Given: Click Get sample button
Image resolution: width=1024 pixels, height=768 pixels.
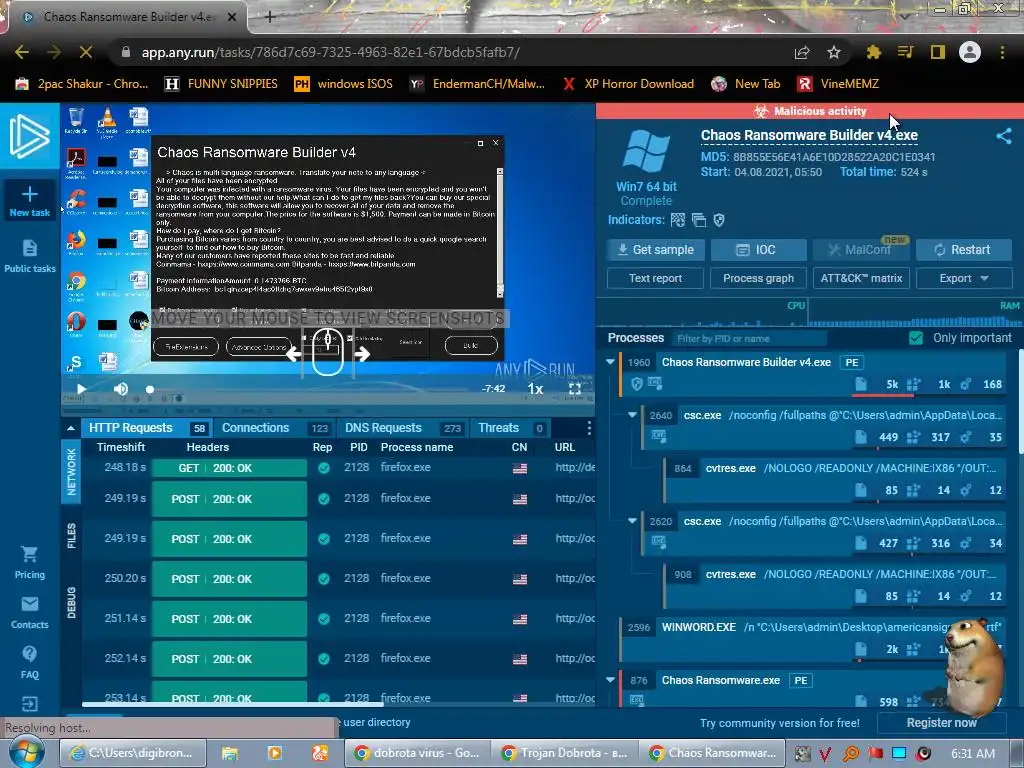Looking at the screenshot, I should click(x=655, y=249).
